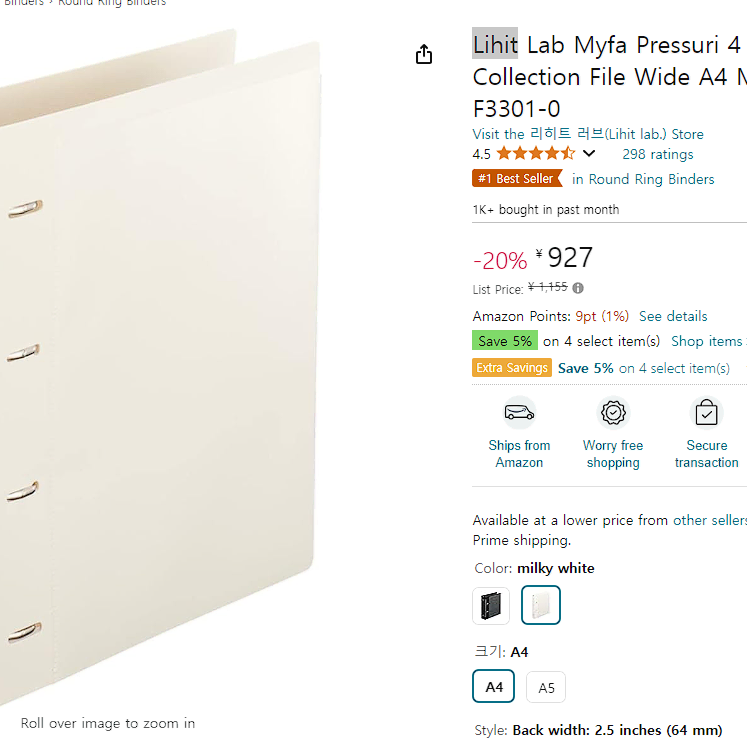
Task: Click the Ships from Amazon truck icon
Action: click(519, 413)
